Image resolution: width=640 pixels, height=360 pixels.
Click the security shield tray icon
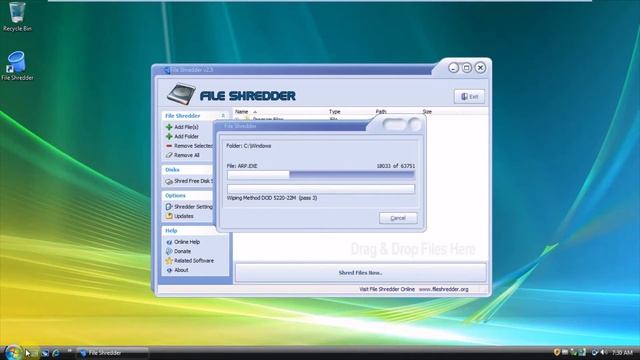(556, 352)
